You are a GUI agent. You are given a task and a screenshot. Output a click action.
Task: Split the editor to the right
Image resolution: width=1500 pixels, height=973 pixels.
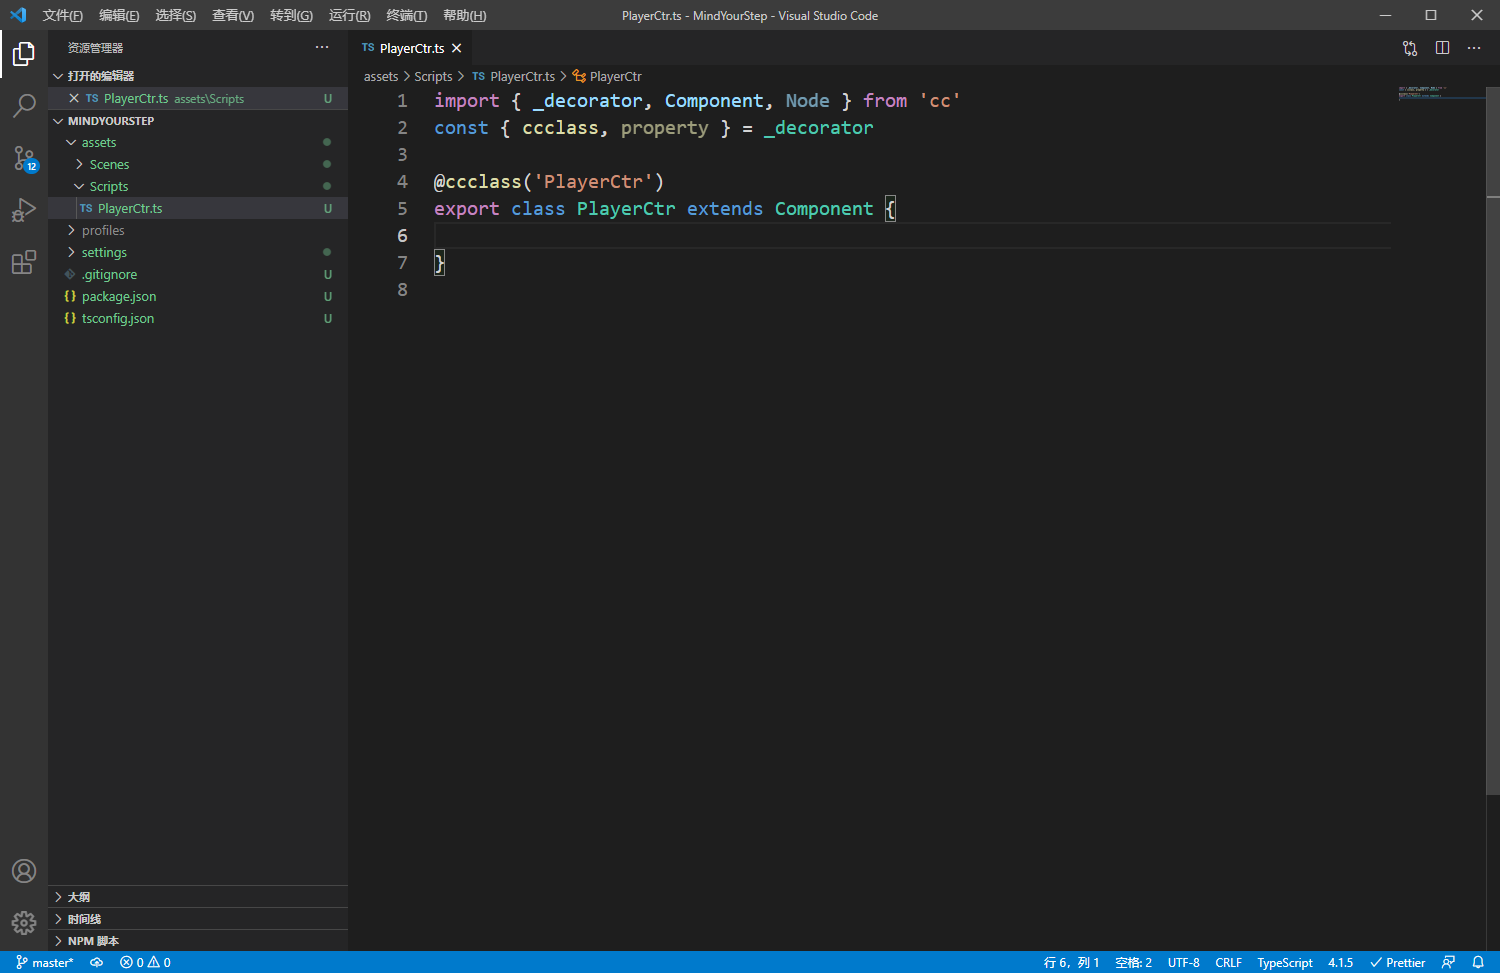click(1442, 48)
